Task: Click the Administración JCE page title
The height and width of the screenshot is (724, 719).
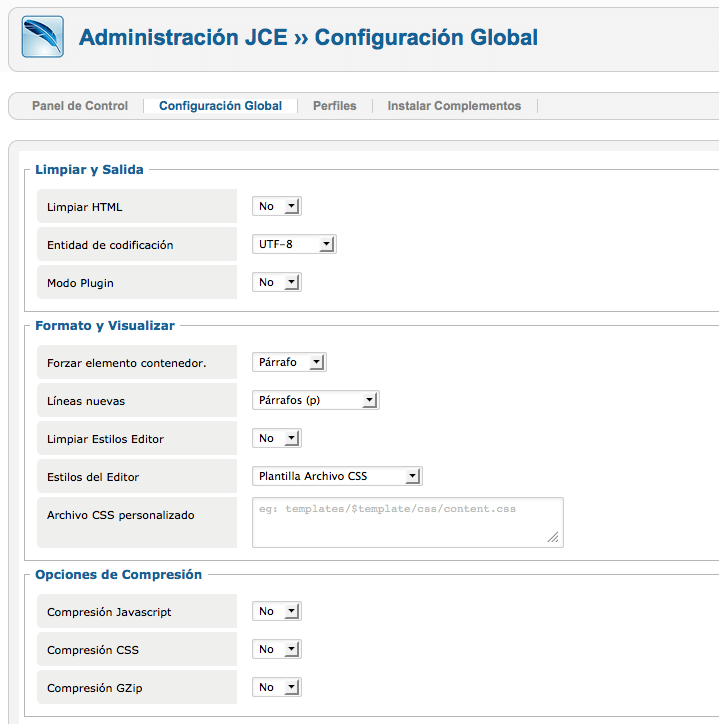Action: point(308,37)
